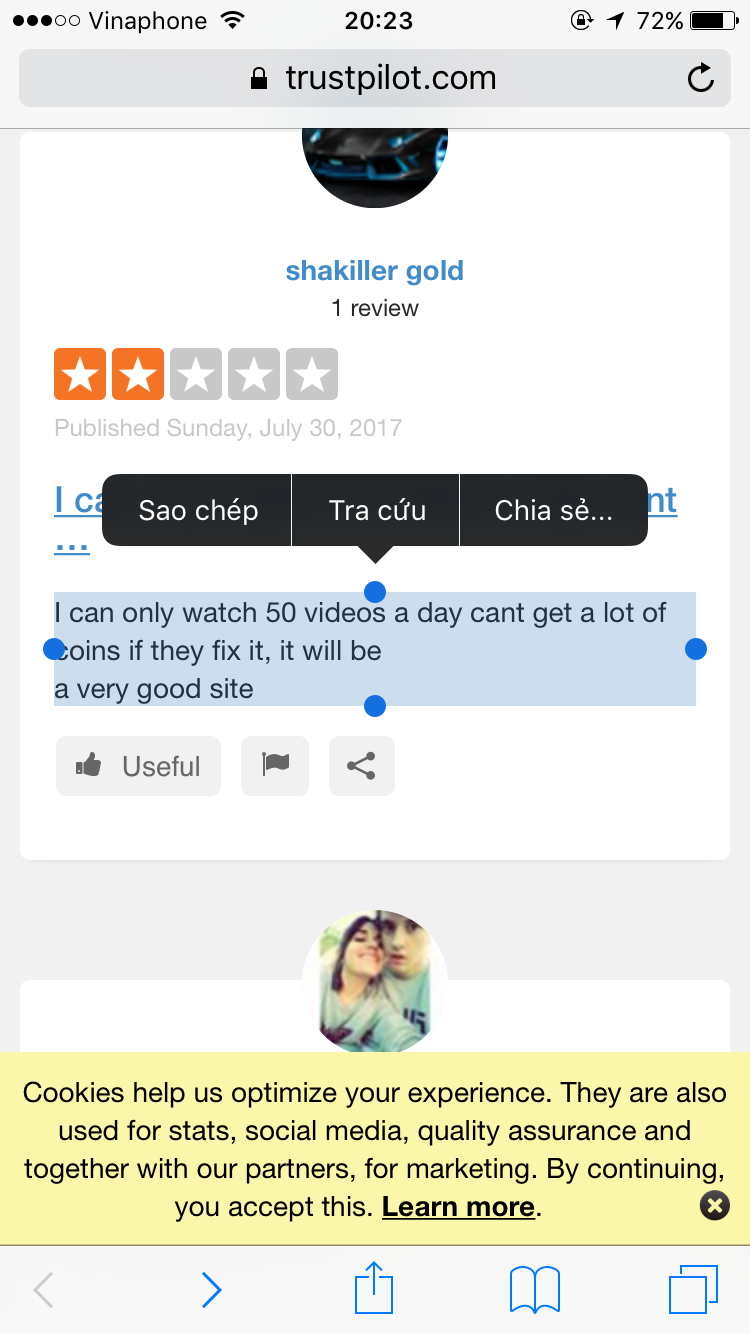Dismiss the cookie banner with the X icon
The image size is (750, 1334).
pos(715,1205)
